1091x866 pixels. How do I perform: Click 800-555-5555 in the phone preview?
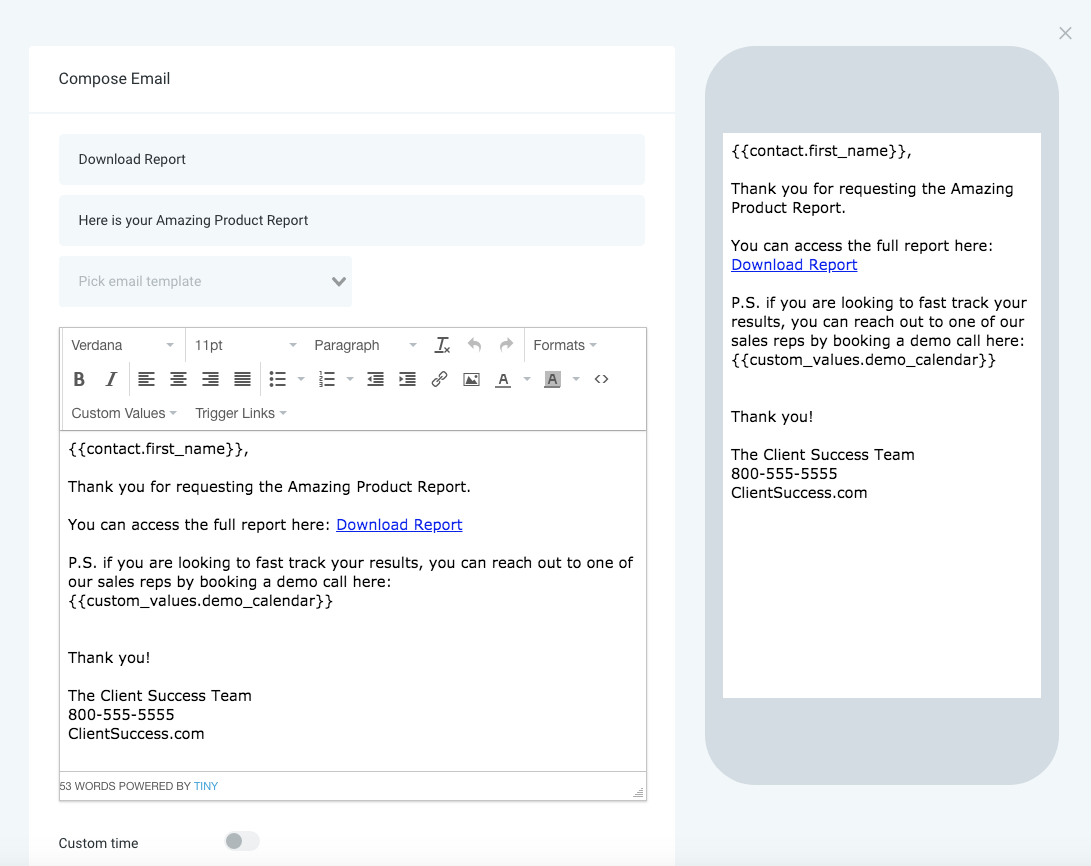click(784, 474)
